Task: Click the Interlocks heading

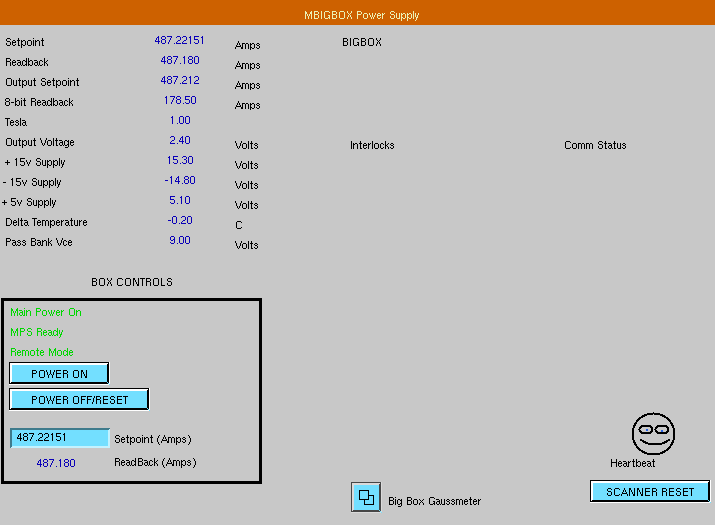Action: (x=372, y=146)
